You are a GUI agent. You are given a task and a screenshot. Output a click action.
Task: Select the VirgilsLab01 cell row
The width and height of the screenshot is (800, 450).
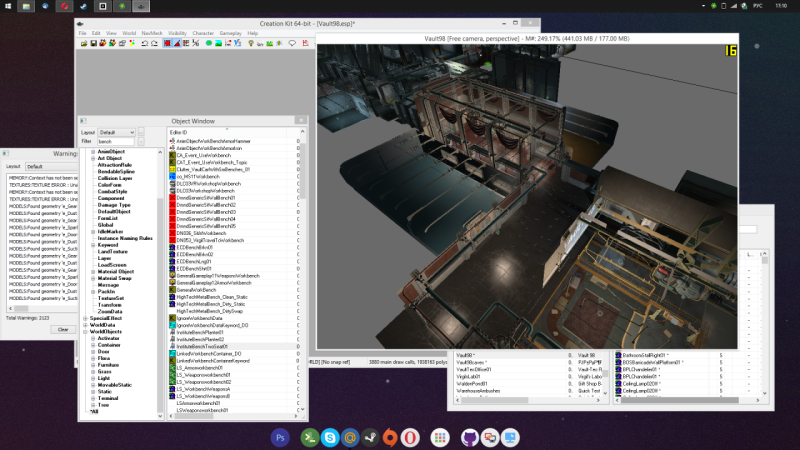(526, 377)
